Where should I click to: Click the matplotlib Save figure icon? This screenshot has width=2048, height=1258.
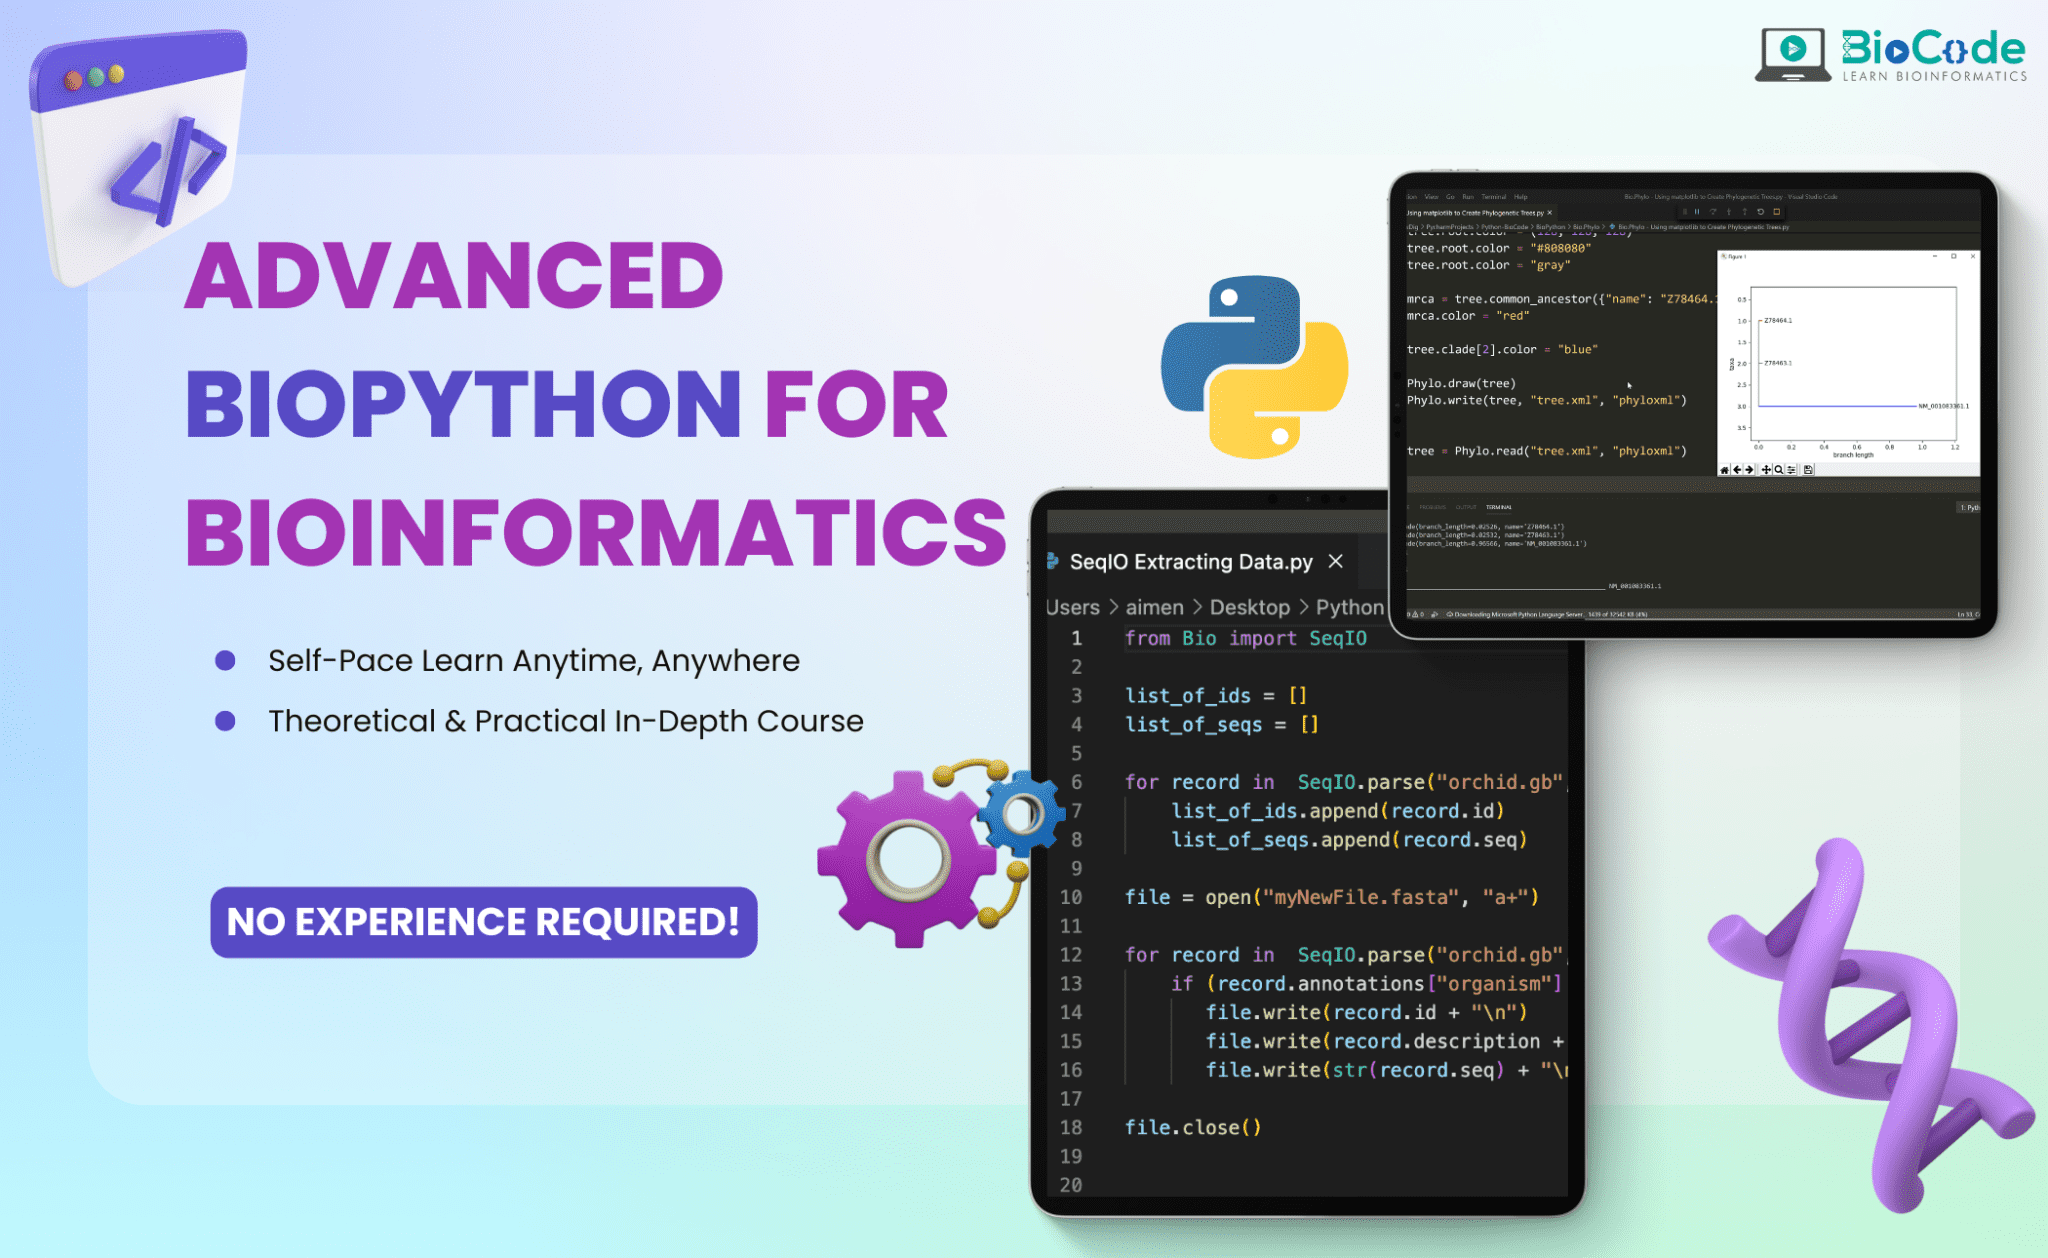point(1808,470)
